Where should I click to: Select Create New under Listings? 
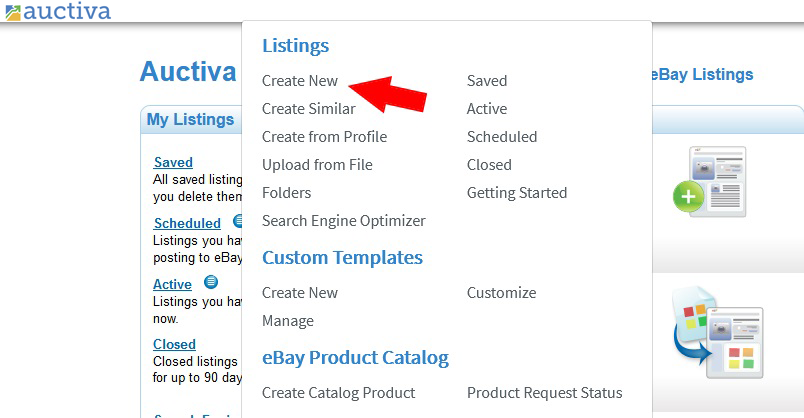point(300,81)
